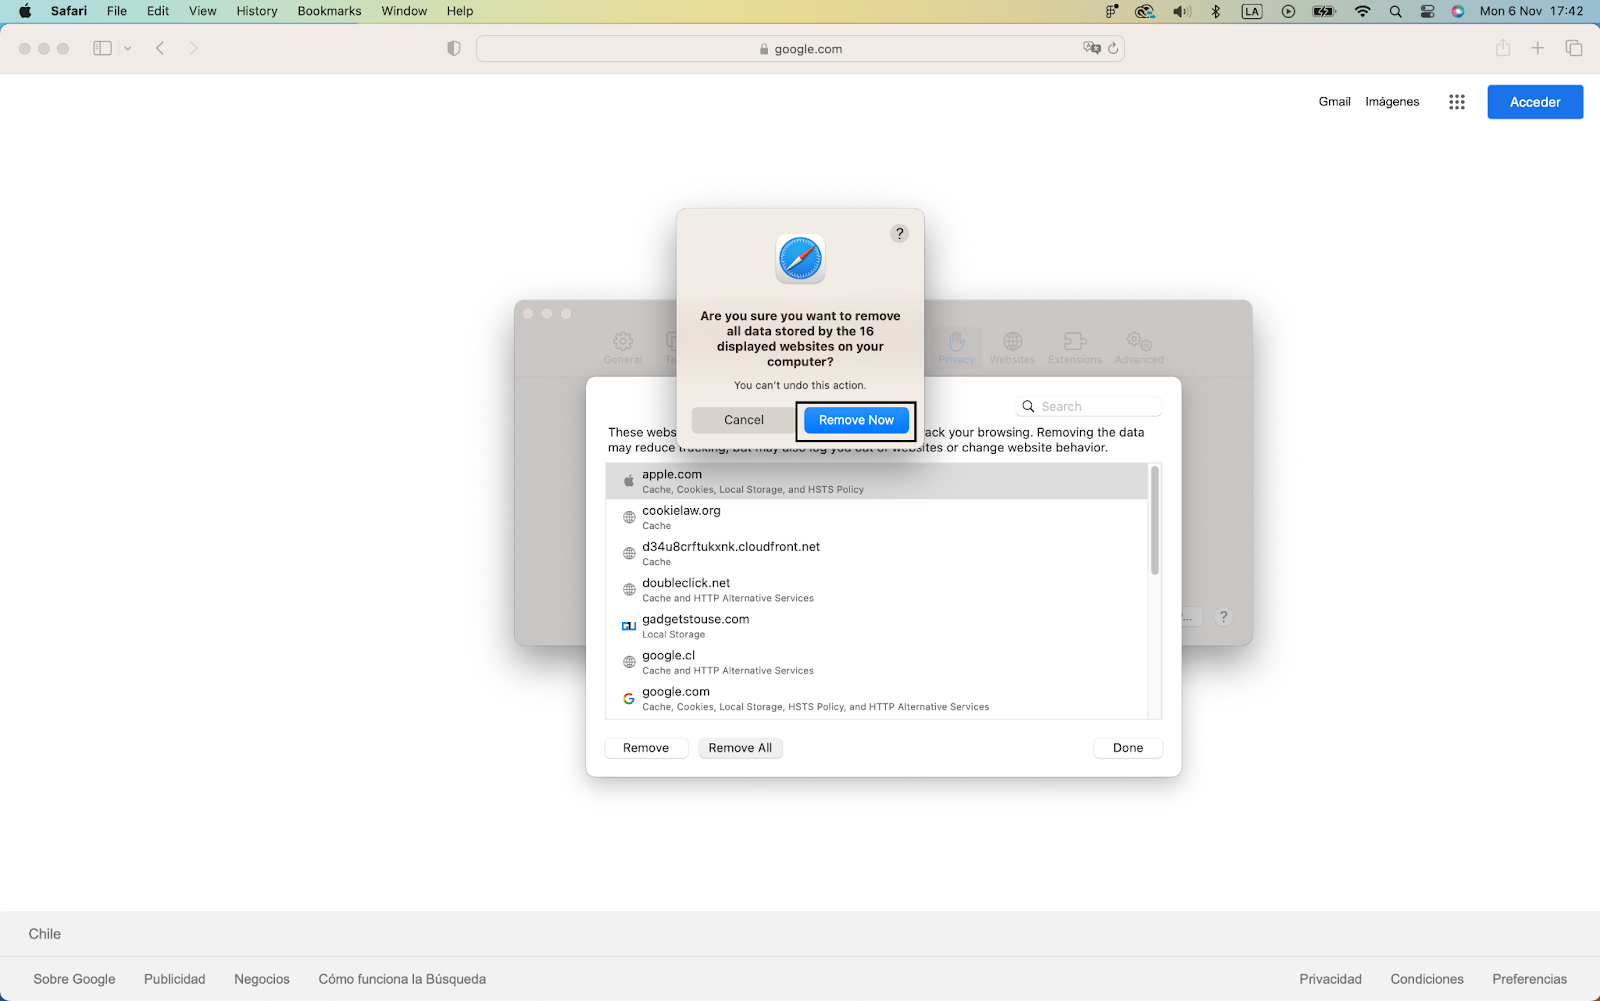The image size is (1600, 1001).
Task: Open Cómo funciona la Búsqueda link
Action: click(402, 979)
